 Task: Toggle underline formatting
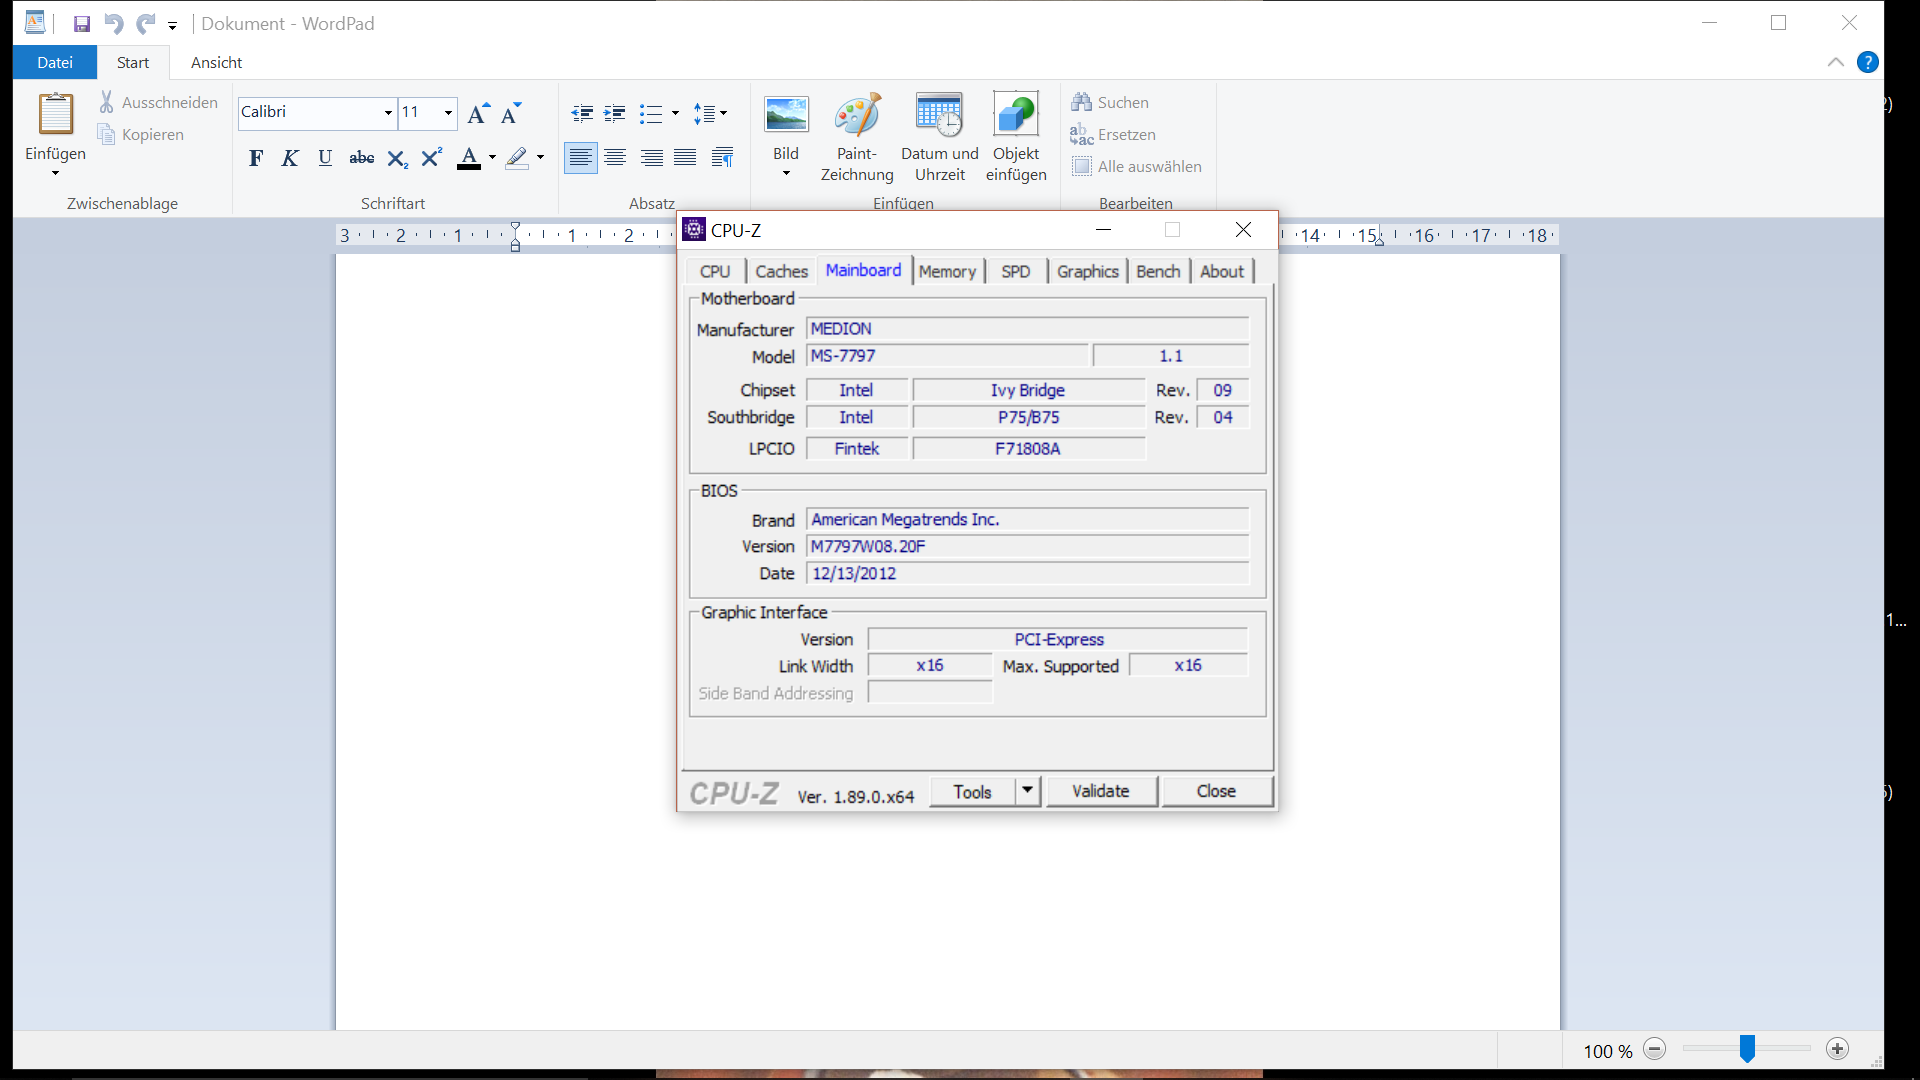(324, 157)
